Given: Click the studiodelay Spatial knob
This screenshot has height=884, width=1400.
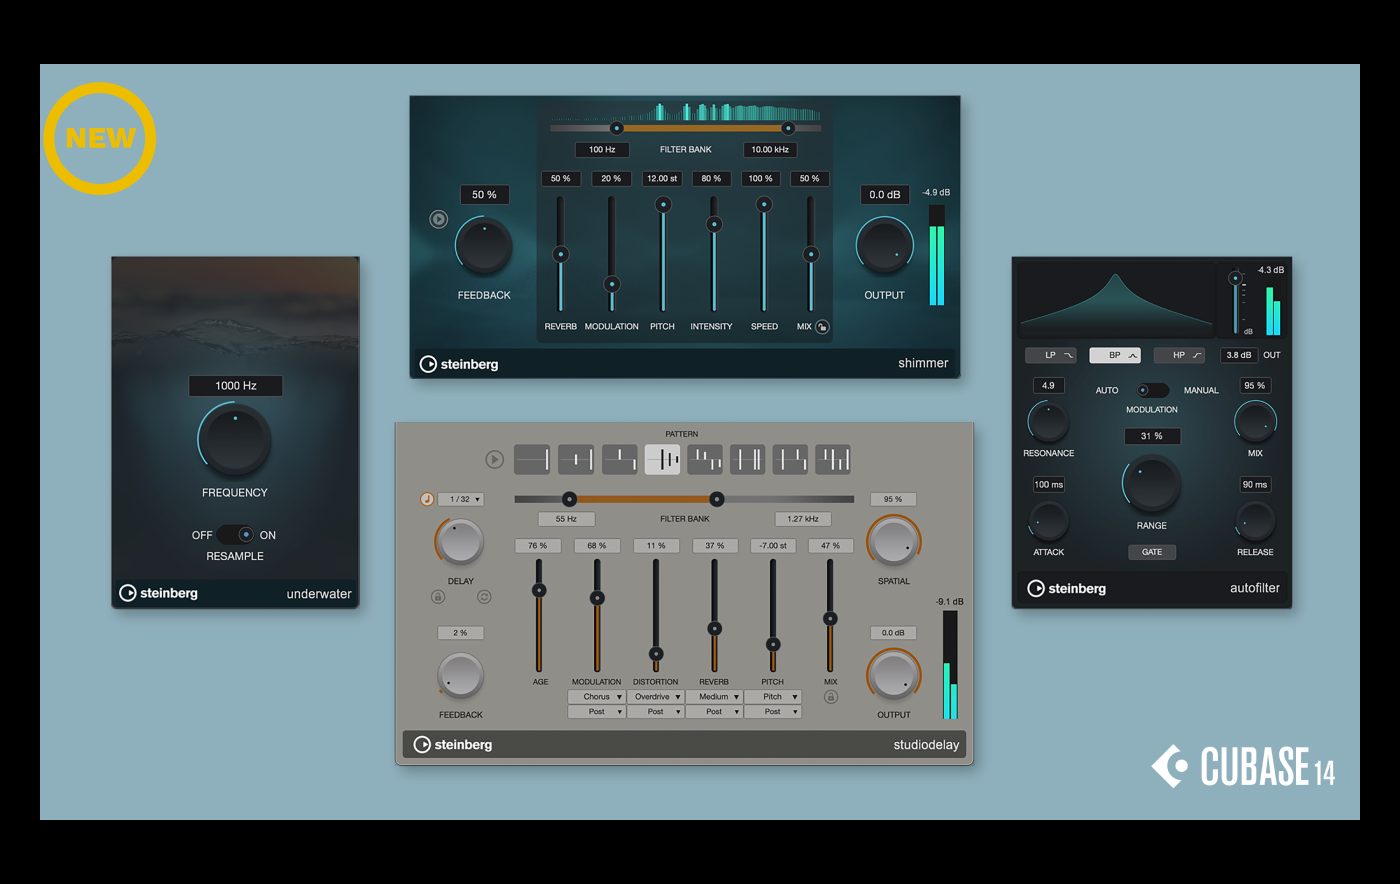Looking at the screenshot, I should pos(894,541).
